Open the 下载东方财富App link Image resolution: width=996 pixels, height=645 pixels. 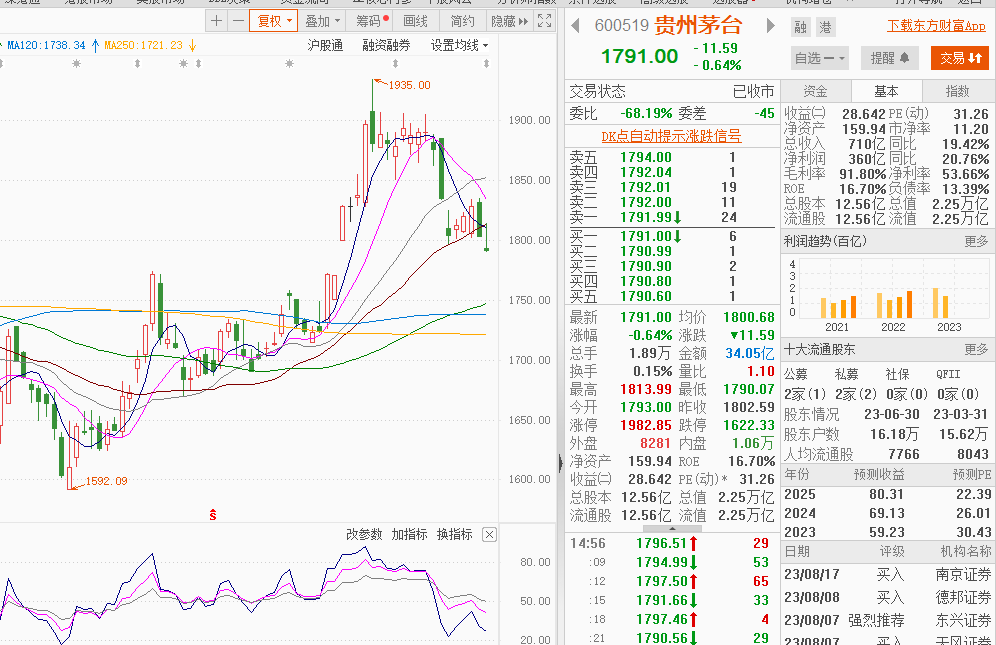936,26
